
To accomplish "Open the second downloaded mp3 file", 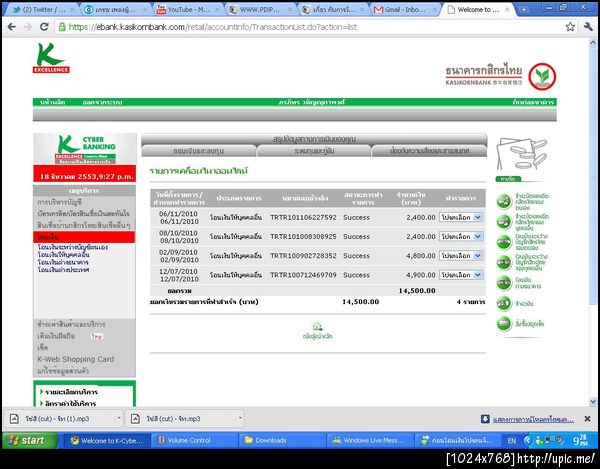I will click(173, 419).
